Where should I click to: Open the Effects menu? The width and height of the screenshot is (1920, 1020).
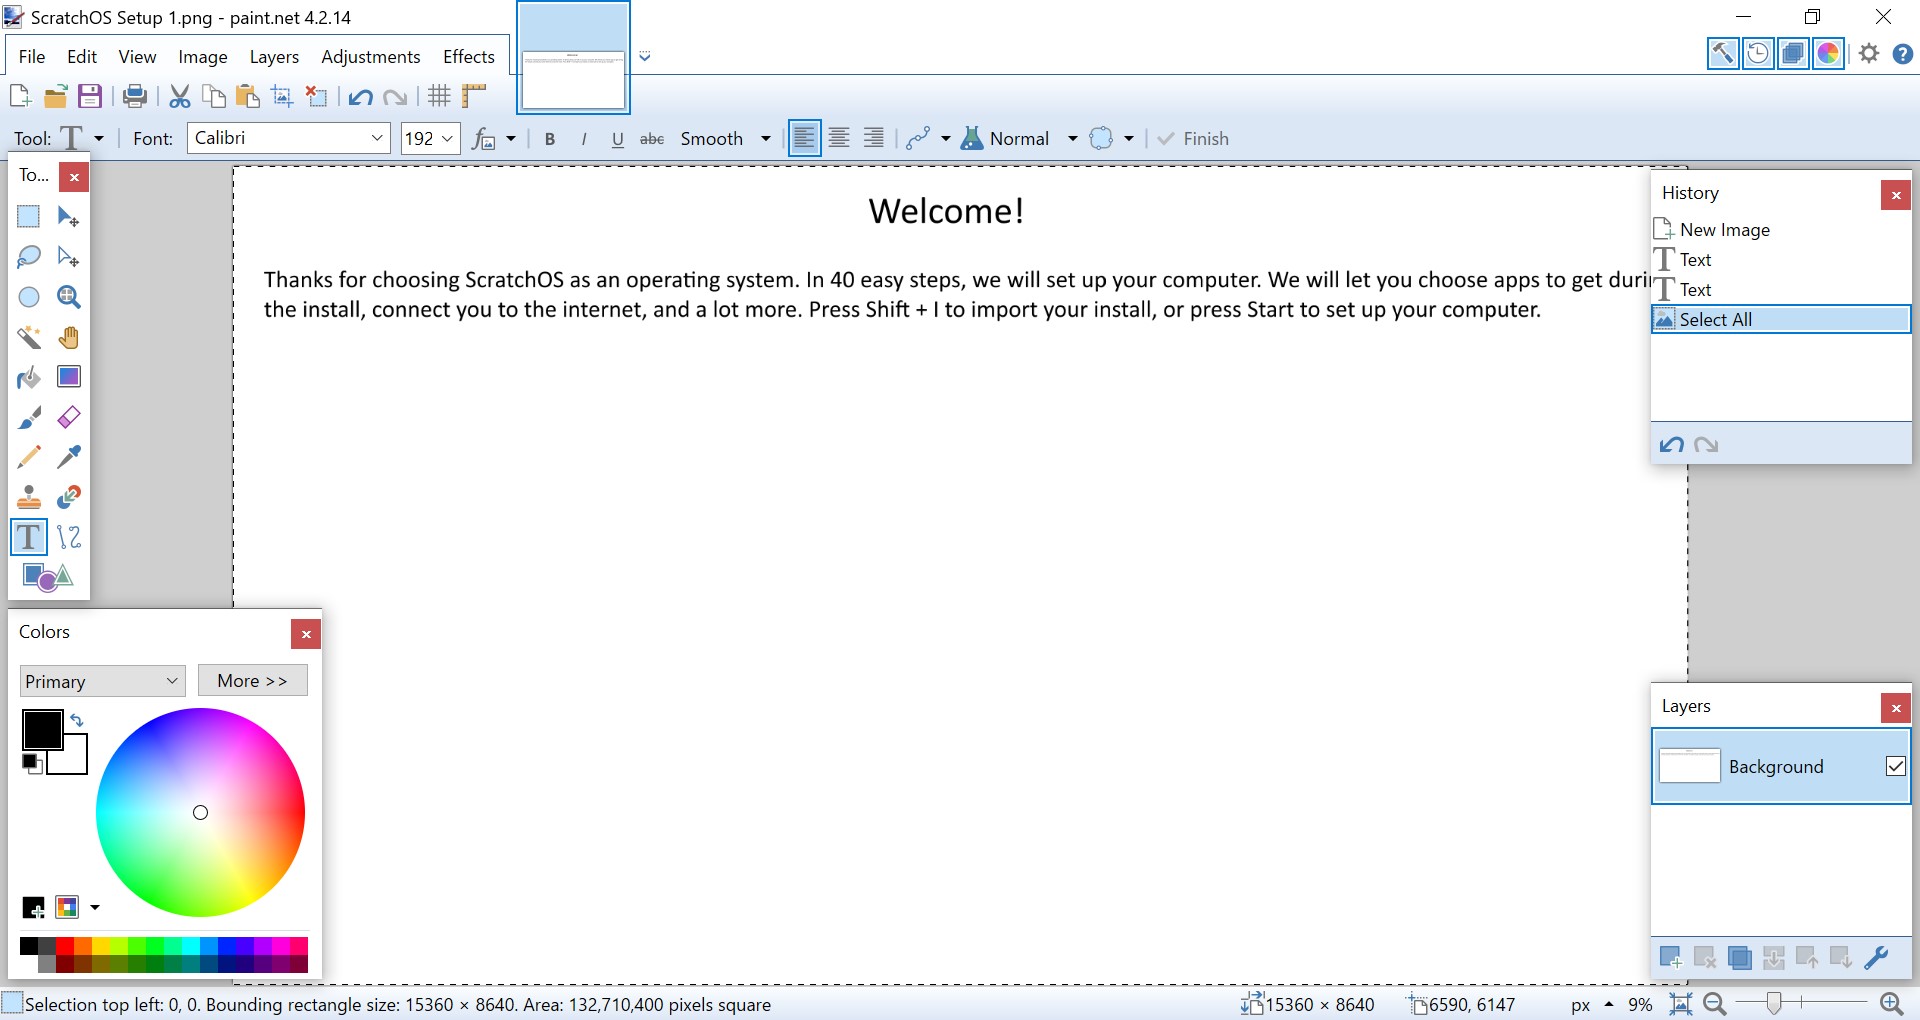[468, 57]
